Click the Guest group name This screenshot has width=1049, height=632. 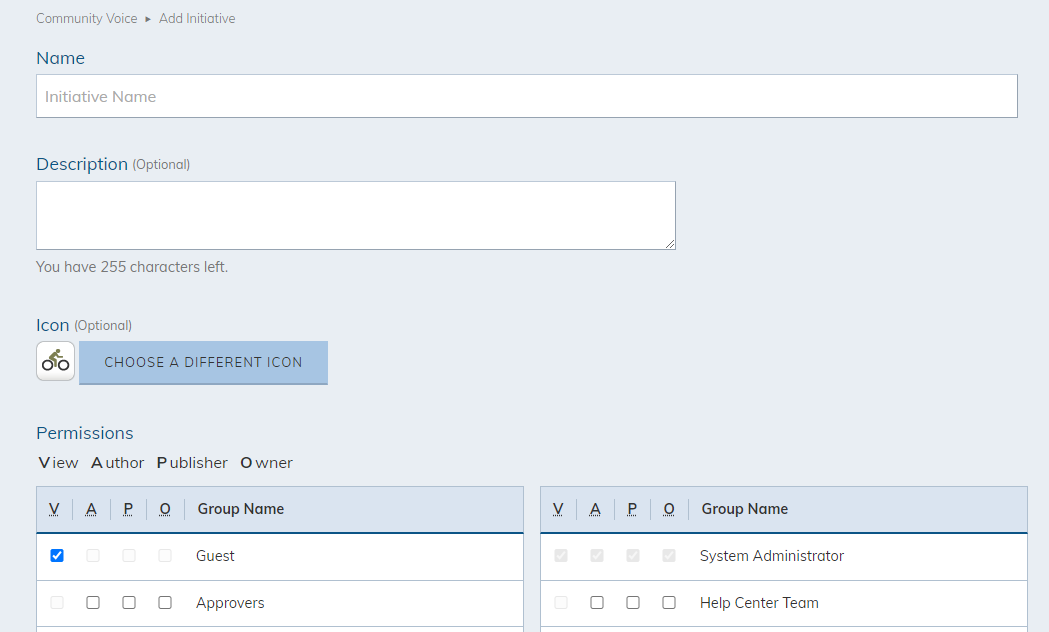pyautogui.click(x=215, y=556)
